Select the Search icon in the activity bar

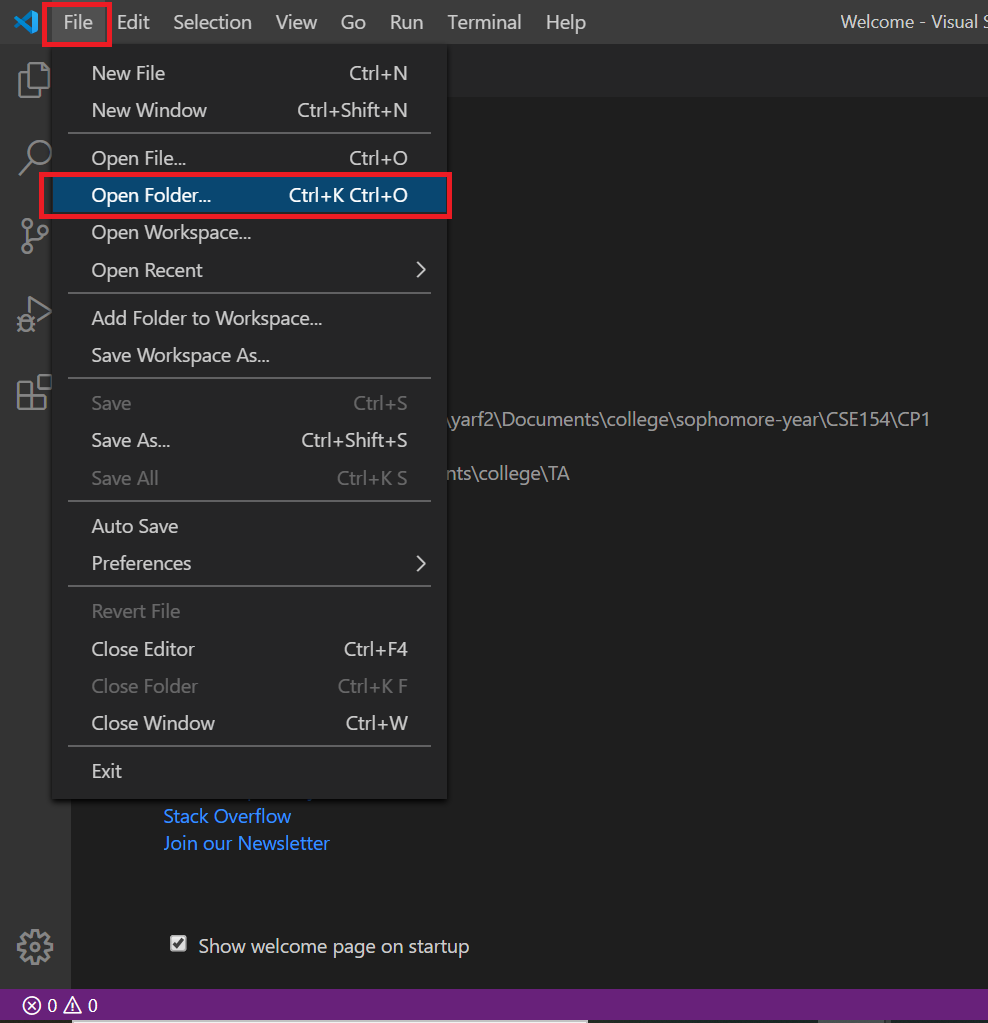click(x=35, y=157)
